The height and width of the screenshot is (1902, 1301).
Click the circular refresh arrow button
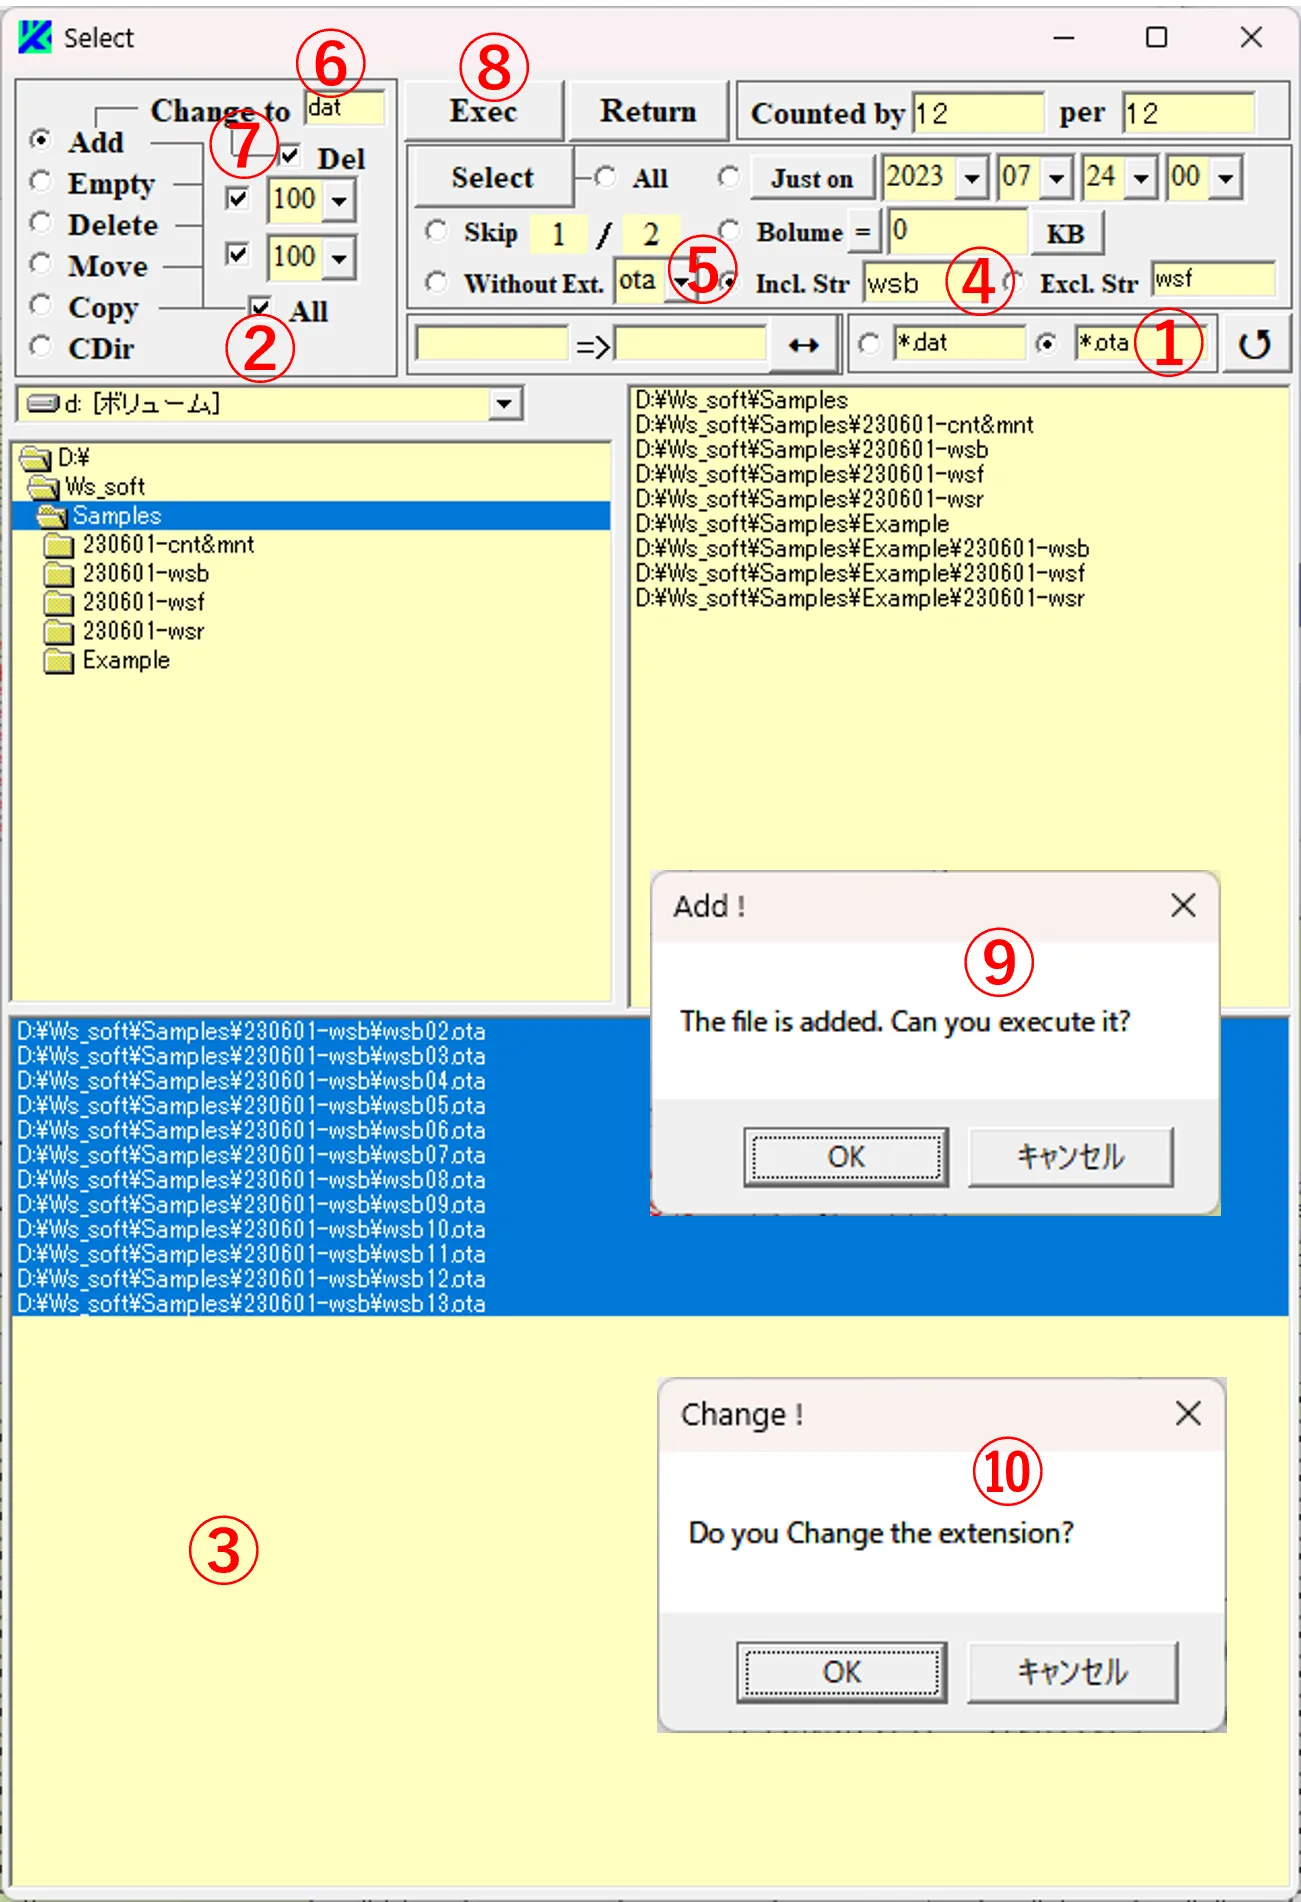(1254, 344)
